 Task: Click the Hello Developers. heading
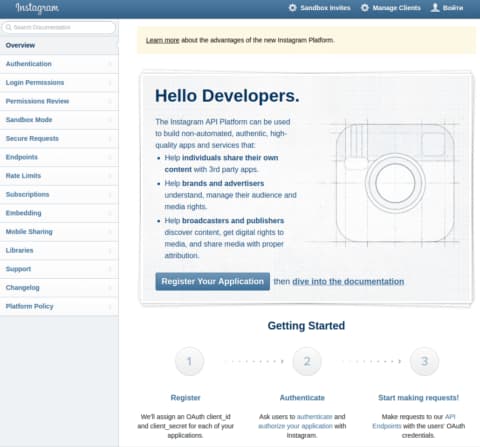click(227, 96)
